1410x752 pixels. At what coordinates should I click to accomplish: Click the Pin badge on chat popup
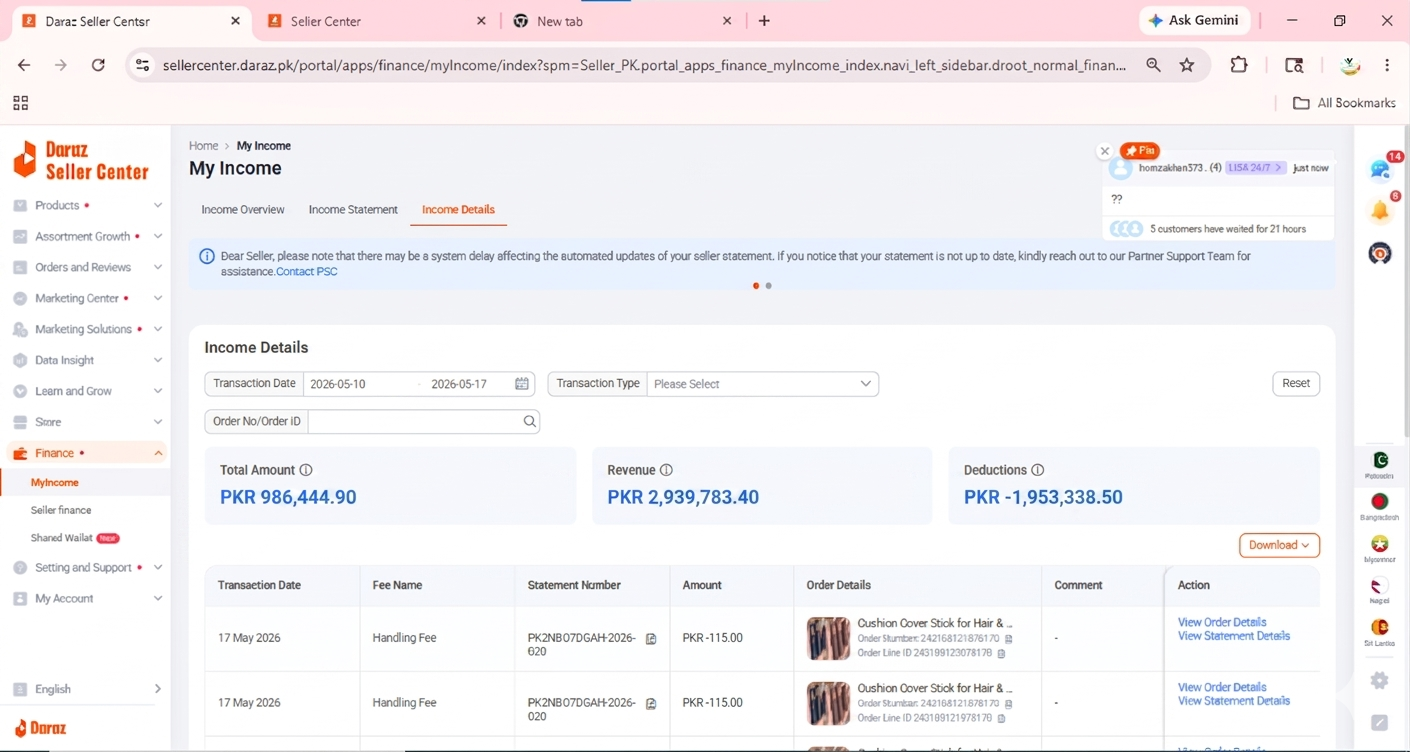1139,151
